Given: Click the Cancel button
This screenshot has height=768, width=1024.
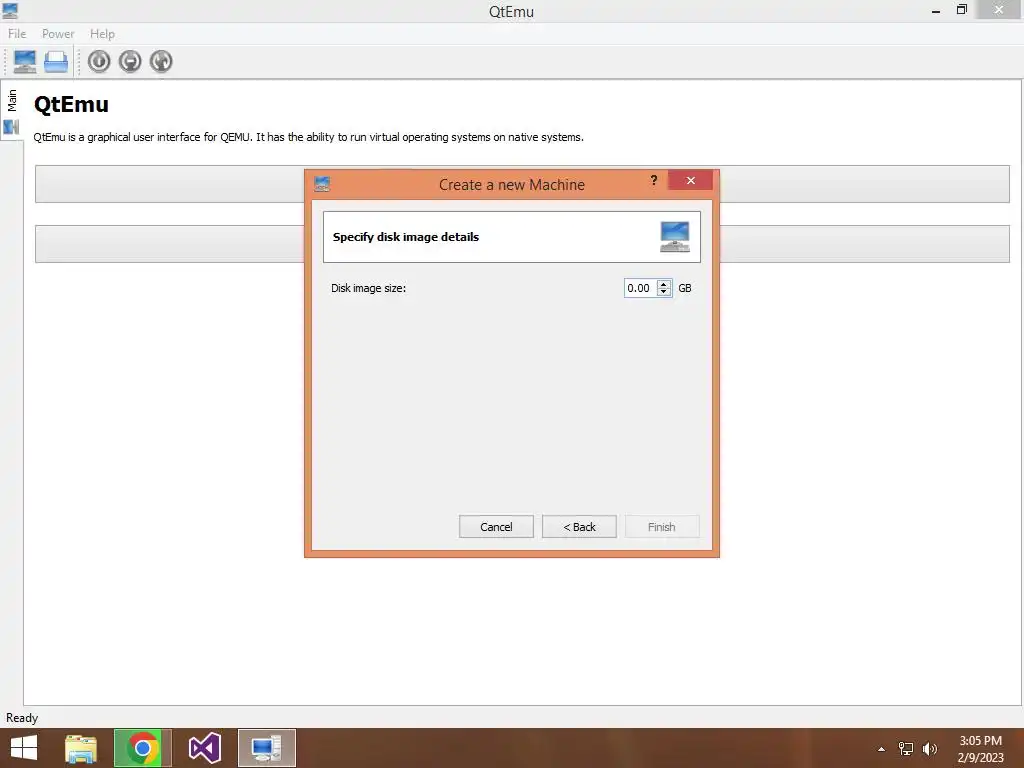Looking at the screenshot, I should [496, 526].
